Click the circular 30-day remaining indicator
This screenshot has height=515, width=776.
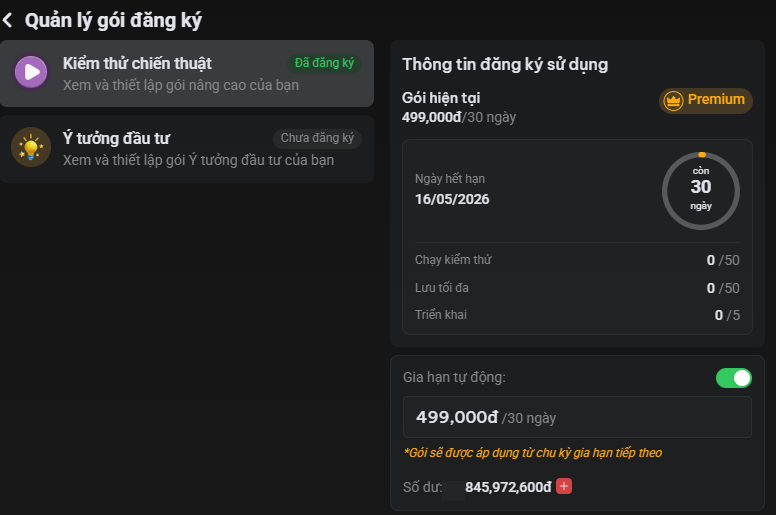[x=701, y=190]
